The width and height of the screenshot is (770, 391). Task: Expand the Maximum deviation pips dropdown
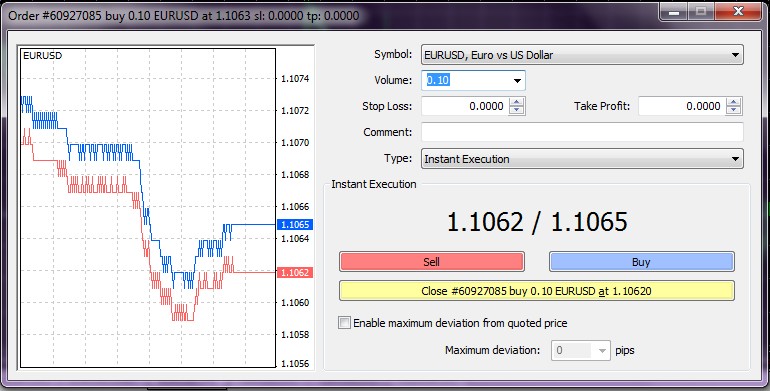click(x=603, y=351)
